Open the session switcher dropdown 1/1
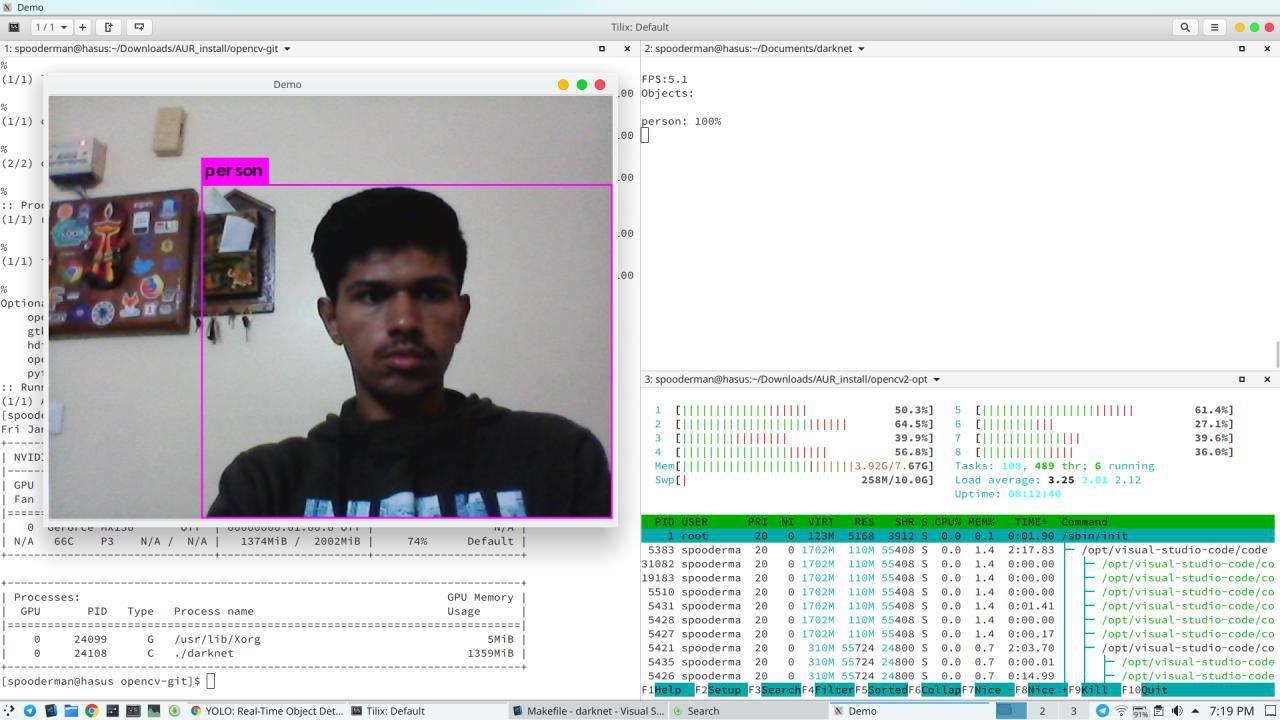The height and width of the screenshot is (720, 1280). (51, 27)
